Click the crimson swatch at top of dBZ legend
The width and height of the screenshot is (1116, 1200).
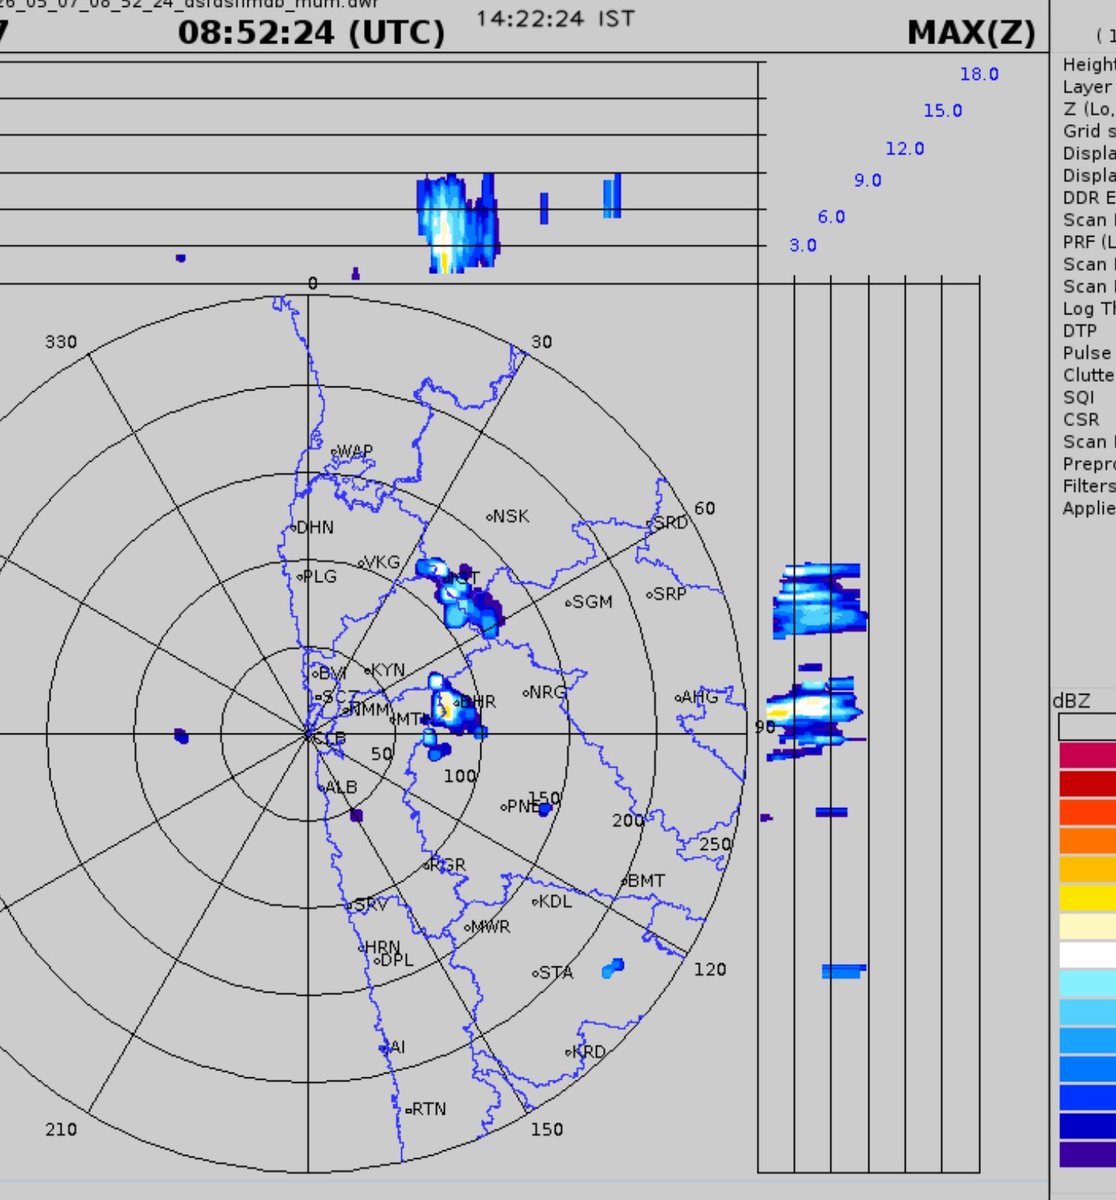[1088, 755]
